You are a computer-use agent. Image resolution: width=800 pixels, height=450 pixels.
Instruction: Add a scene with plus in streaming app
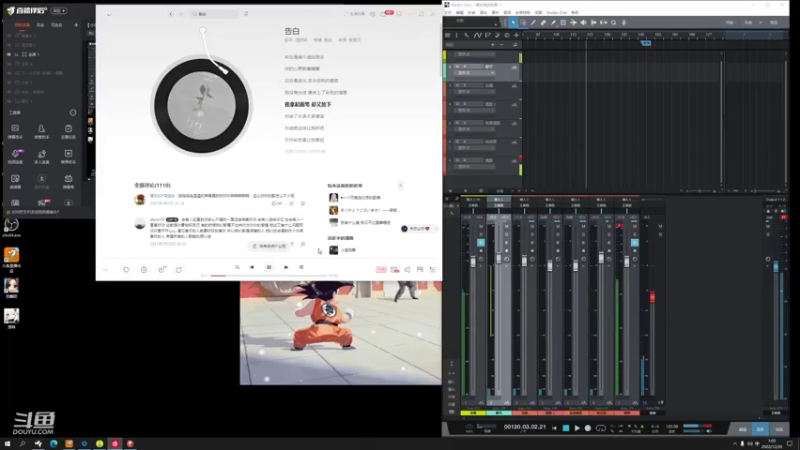coord(76,25)
